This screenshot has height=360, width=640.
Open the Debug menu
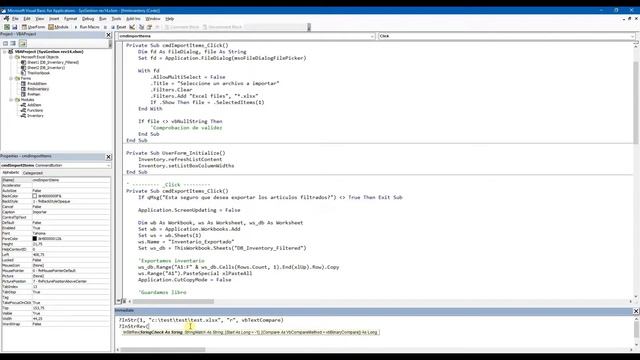click(x=88, y=19)
